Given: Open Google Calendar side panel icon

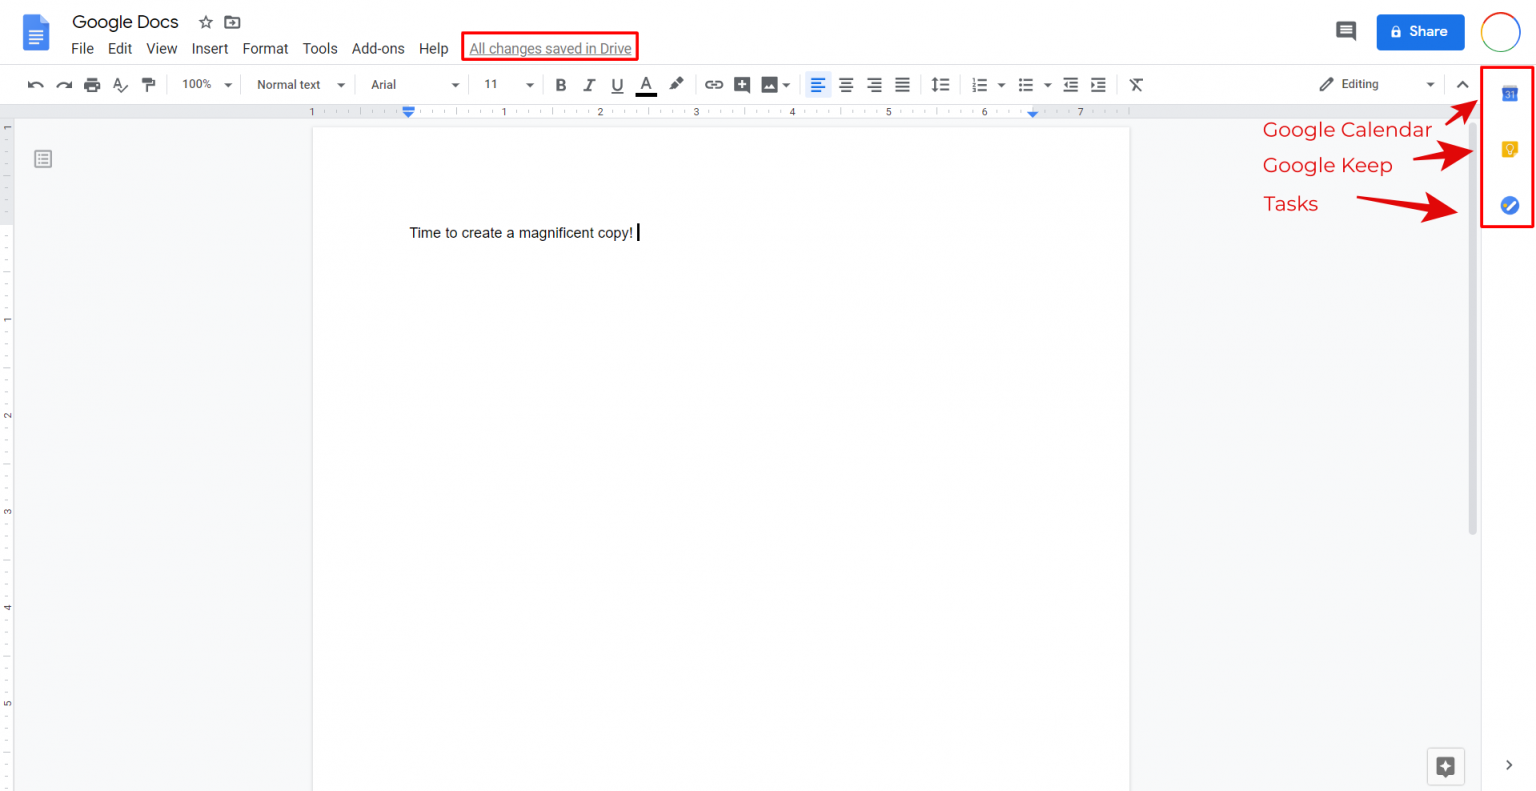Looking at the screenshot, I should pyautogui.click(x=1509, y=94).
